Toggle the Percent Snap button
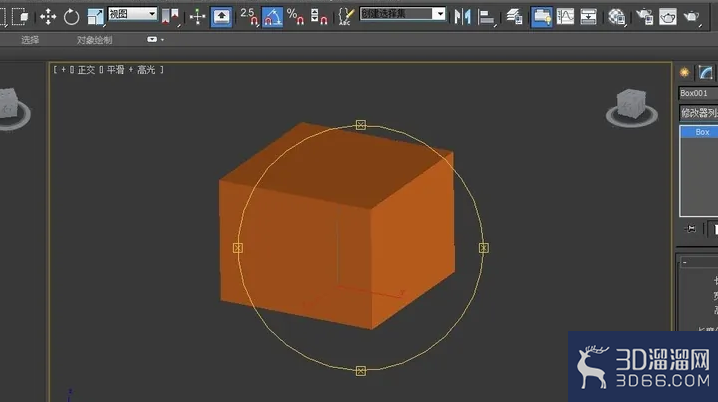 (x=295, y=17)
